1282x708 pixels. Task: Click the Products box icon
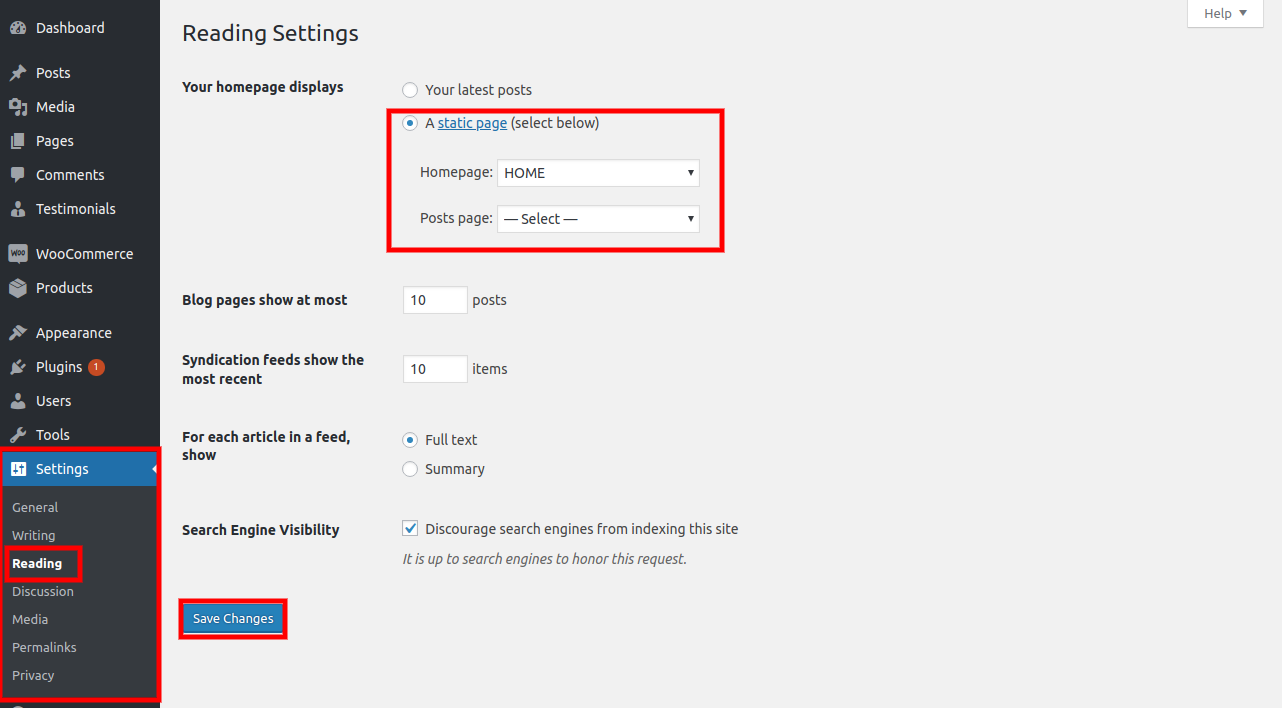coord(18,288)
